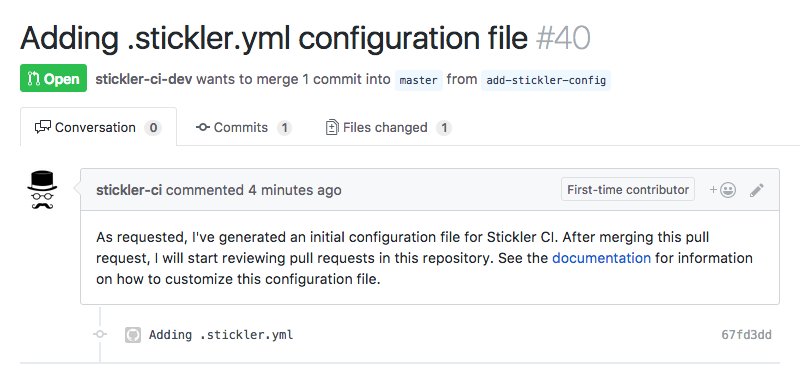Click the pencil edit comment icon

tap(757, 190)
